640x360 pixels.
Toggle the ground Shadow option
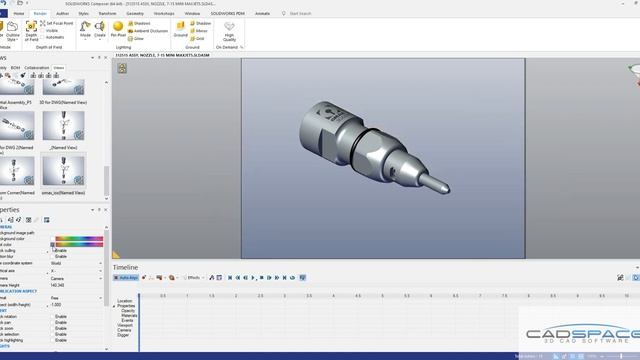point(200,24)
